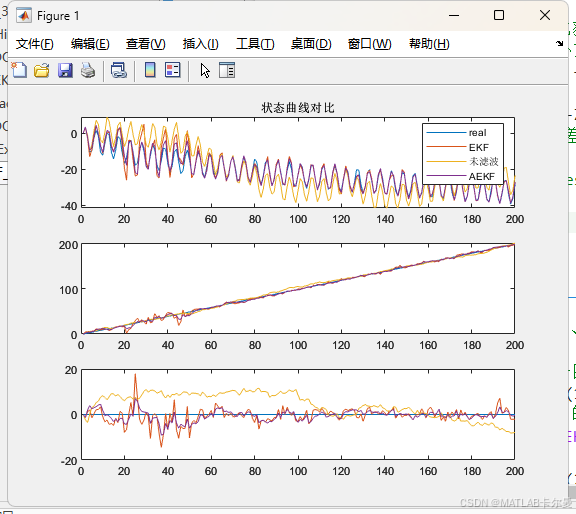This screenshot has width=576, height=514.
Task: Open the 插入(I) menu
Action: click(201, 44)
